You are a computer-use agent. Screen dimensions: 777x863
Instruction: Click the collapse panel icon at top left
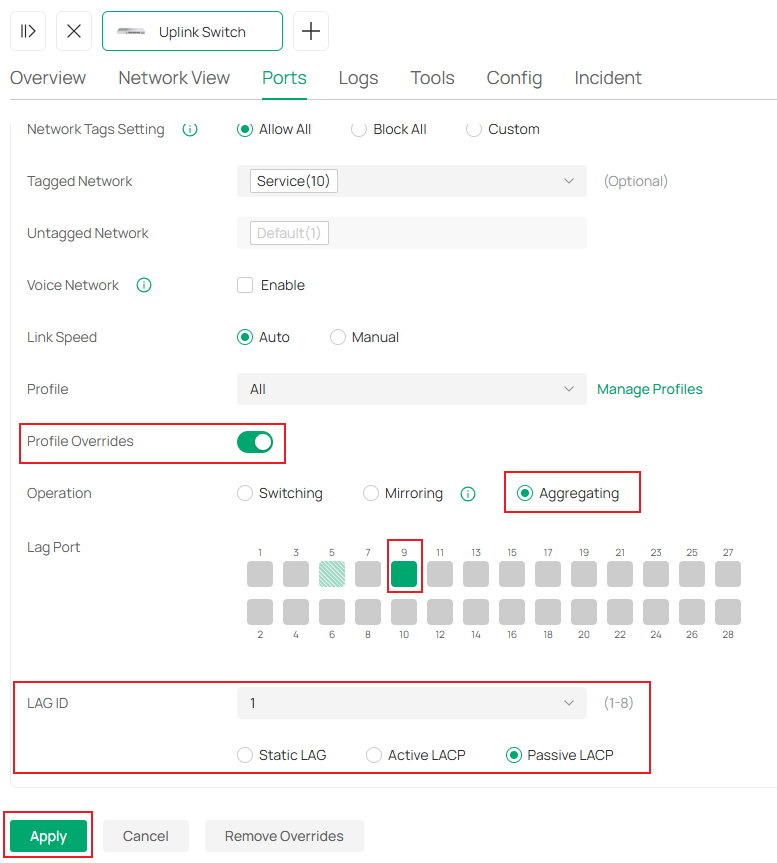(27, 31)
